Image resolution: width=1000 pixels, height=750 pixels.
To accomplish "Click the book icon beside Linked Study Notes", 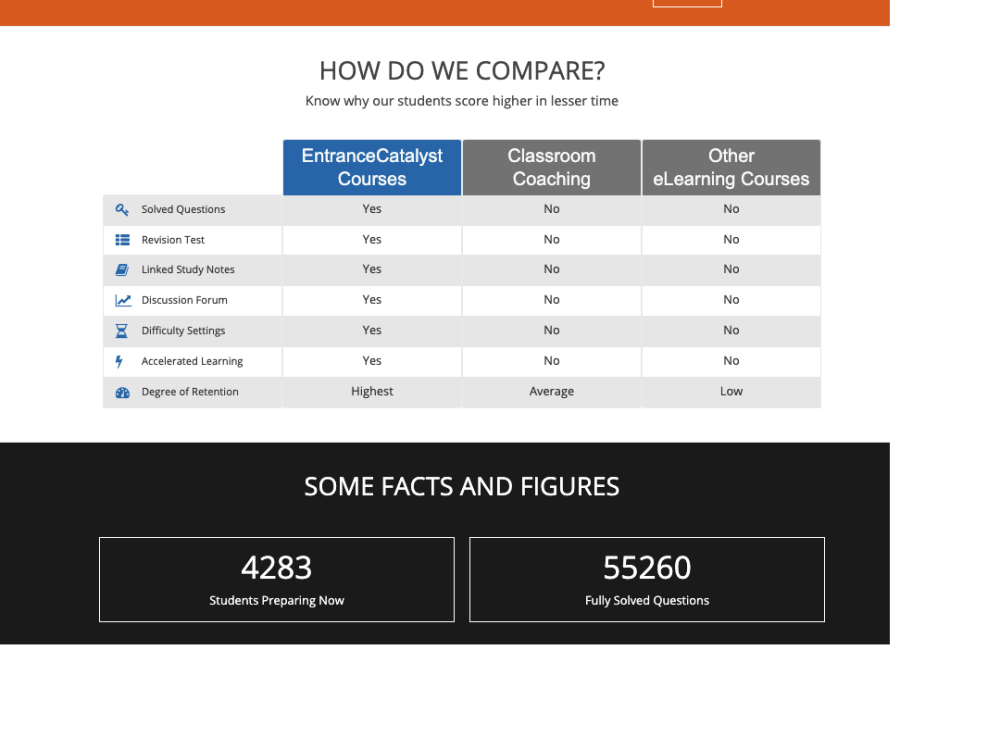I will pyautogui.click(x=122, y=270).
